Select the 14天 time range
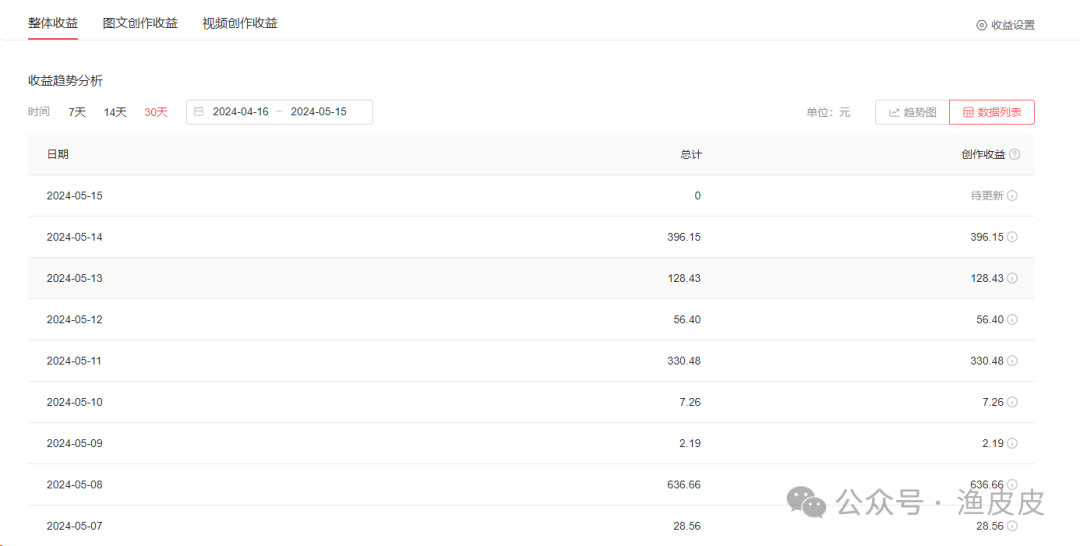This screenshot has width=1080, height=546. (x=115, y=112)
